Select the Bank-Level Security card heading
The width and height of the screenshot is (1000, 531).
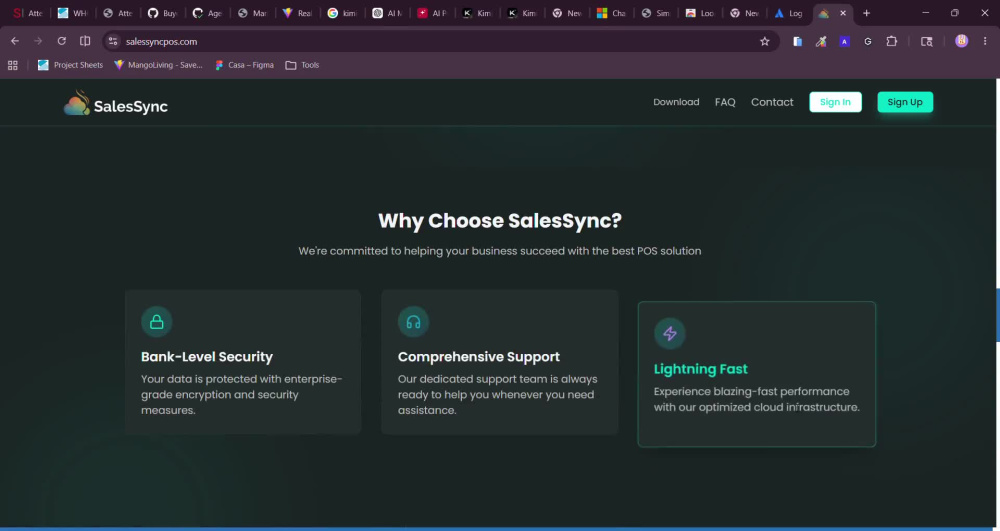click(x=207, y=356)
